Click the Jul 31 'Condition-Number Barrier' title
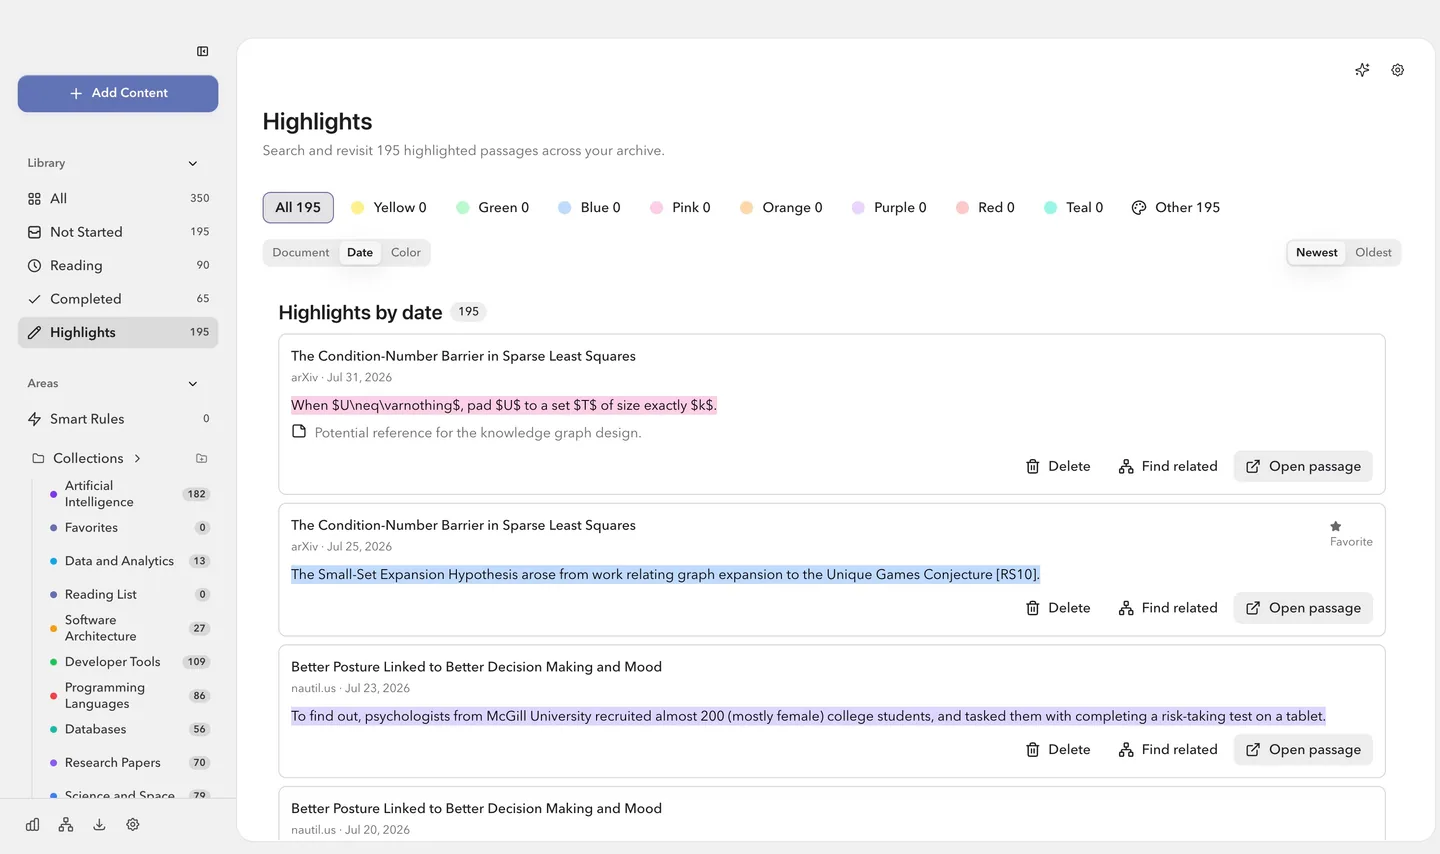 [463, 356]
